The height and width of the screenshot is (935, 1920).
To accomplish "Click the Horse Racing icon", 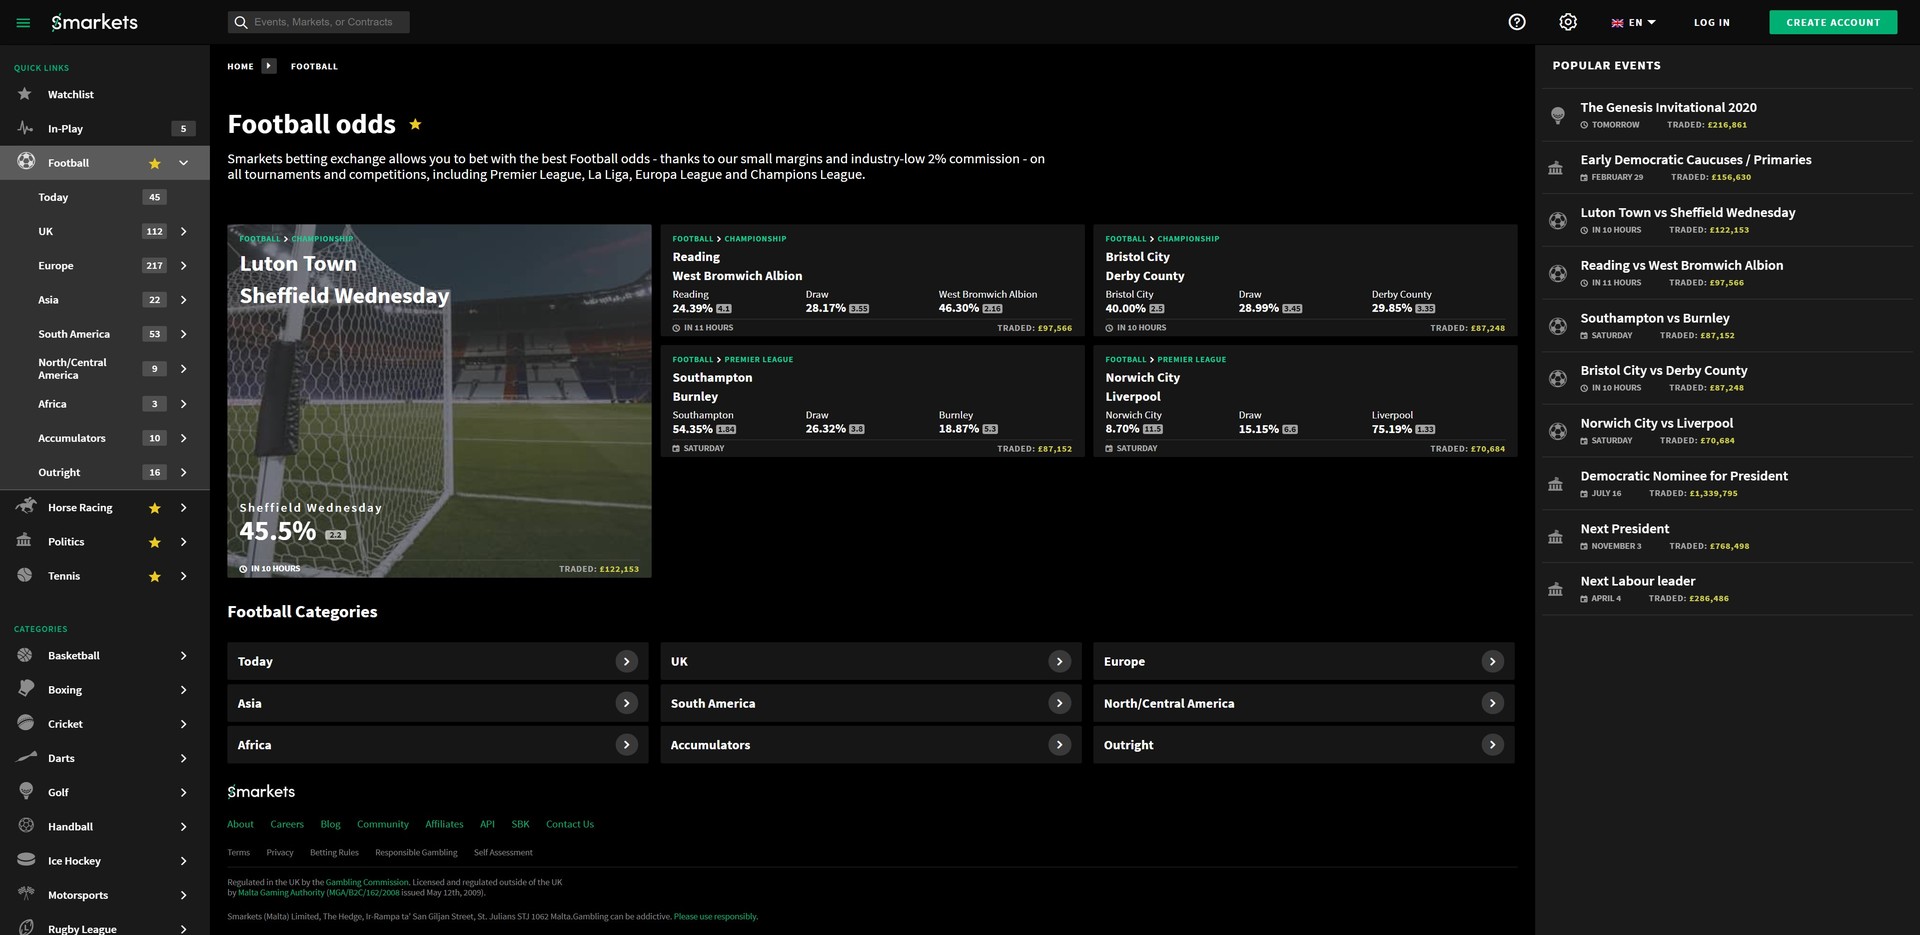I will pos(26,506).
